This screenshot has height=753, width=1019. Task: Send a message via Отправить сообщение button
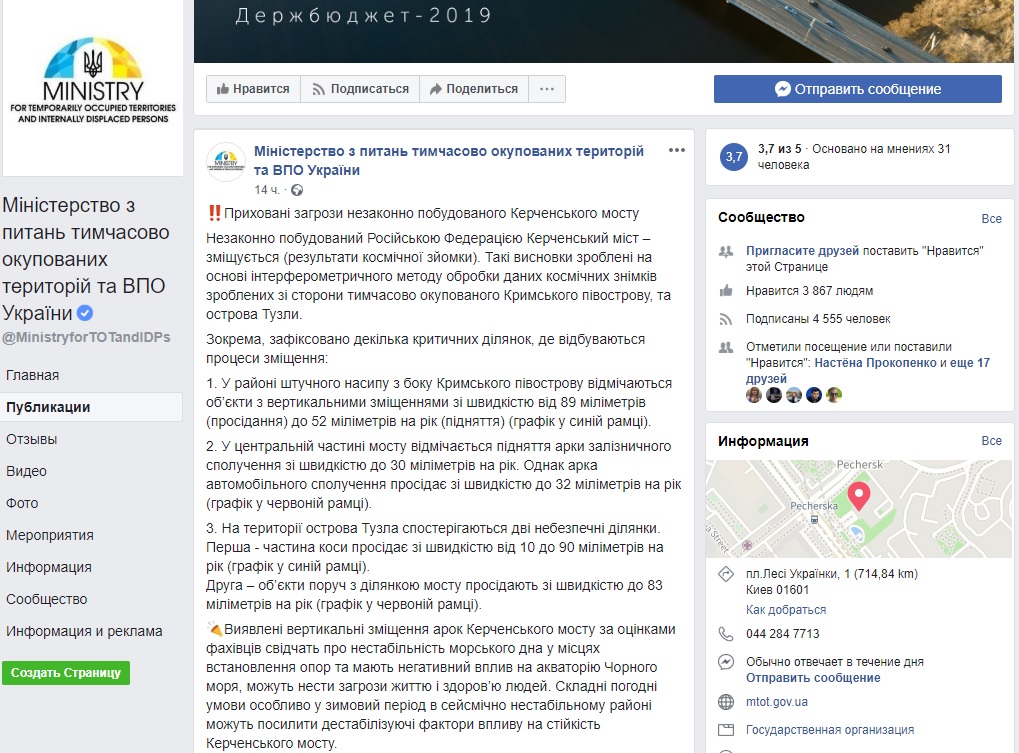(857, 89)
